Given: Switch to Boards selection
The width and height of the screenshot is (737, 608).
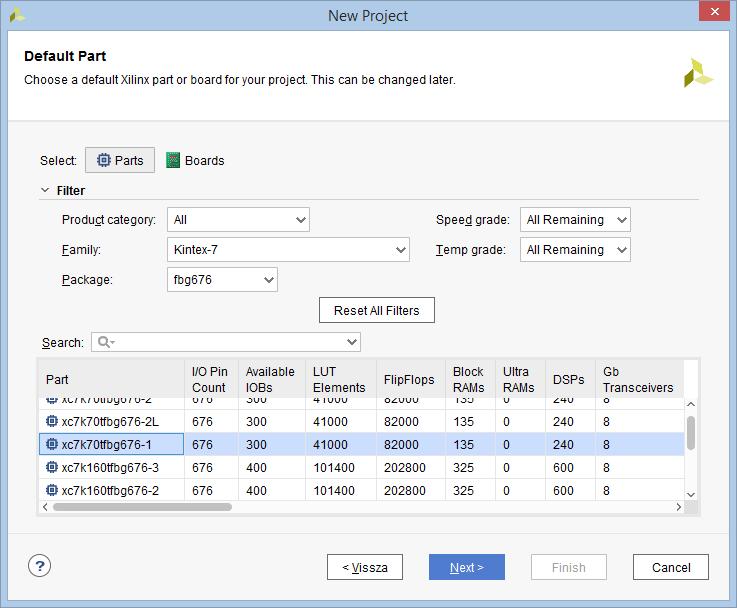Looking at the screenshot, I should [195, 160].
